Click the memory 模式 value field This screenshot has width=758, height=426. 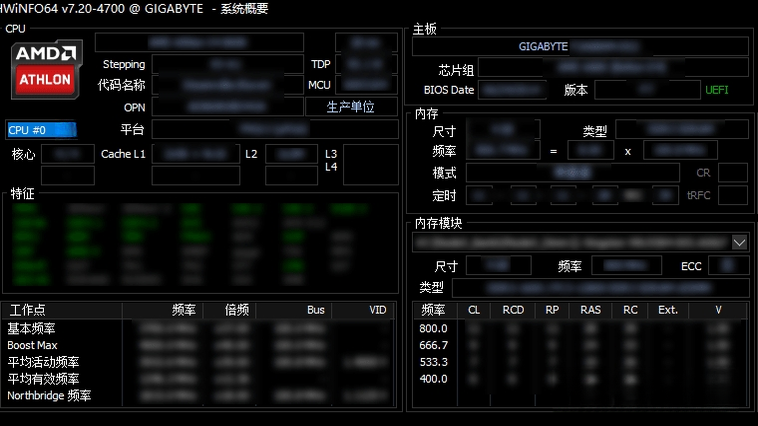[x=573, y=173]
